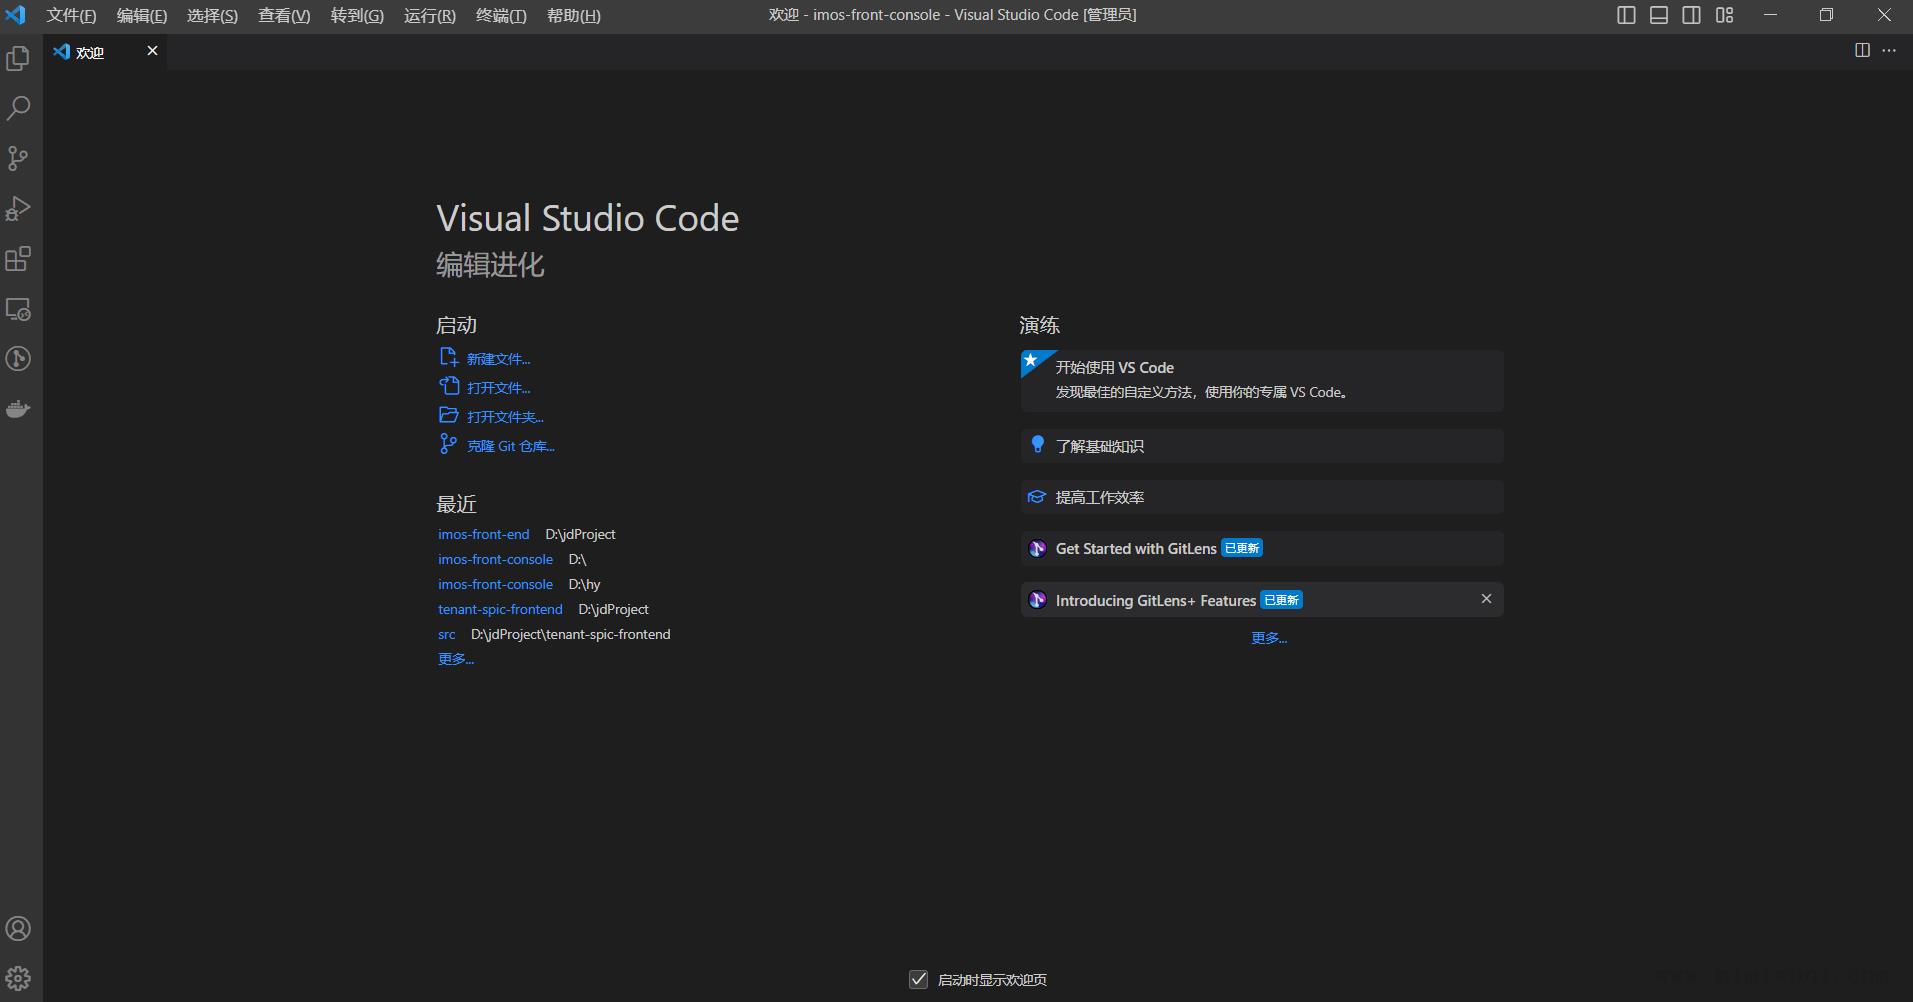1913x1002 pixels.
Task: Click the lightbulb icon on 了解基础知识
Action: [x=1037, y=445]
